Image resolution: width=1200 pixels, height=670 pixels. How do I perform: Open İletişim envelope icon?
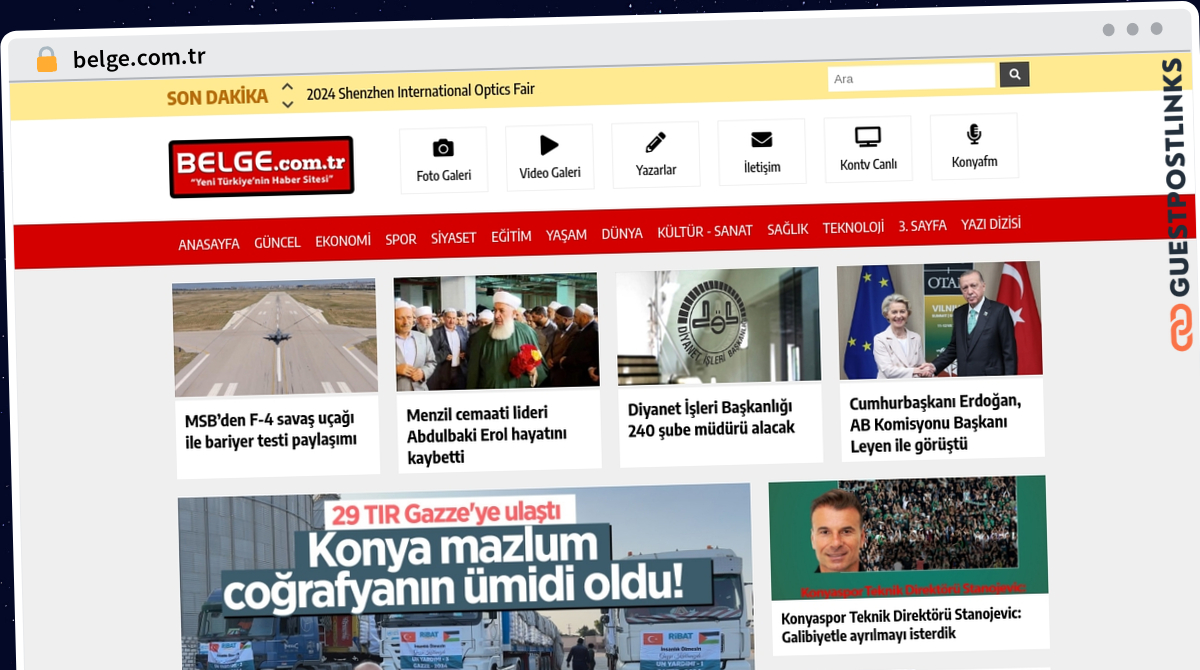pos(762,139)
